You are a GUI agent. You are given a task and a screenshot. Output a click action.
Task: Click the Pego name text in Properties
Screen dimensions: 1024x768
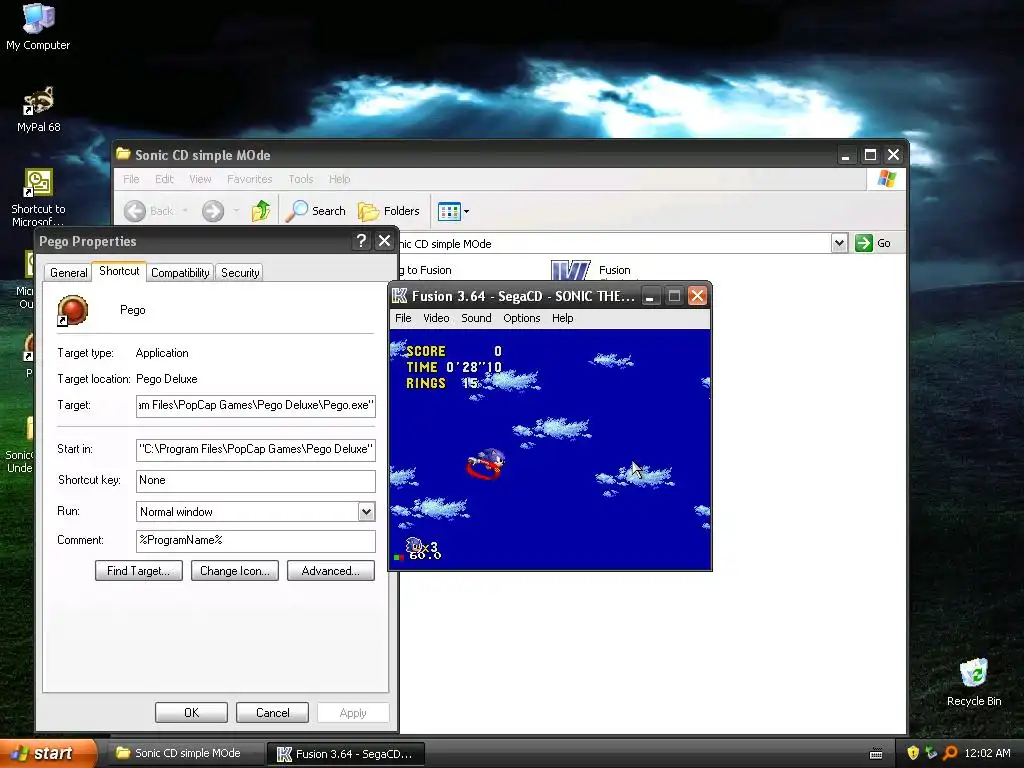(133, 310)
